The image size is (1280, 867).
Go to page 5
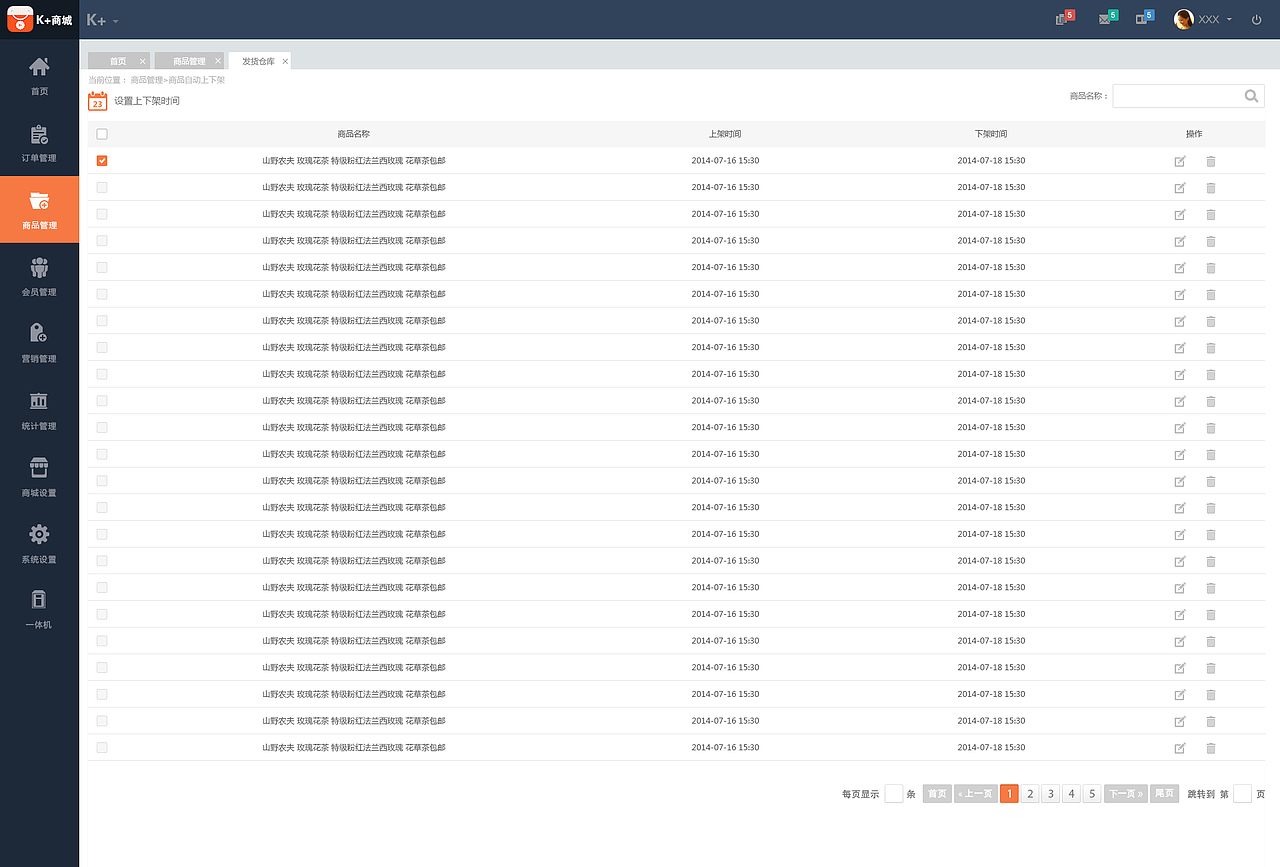[x=1092, y=794]
